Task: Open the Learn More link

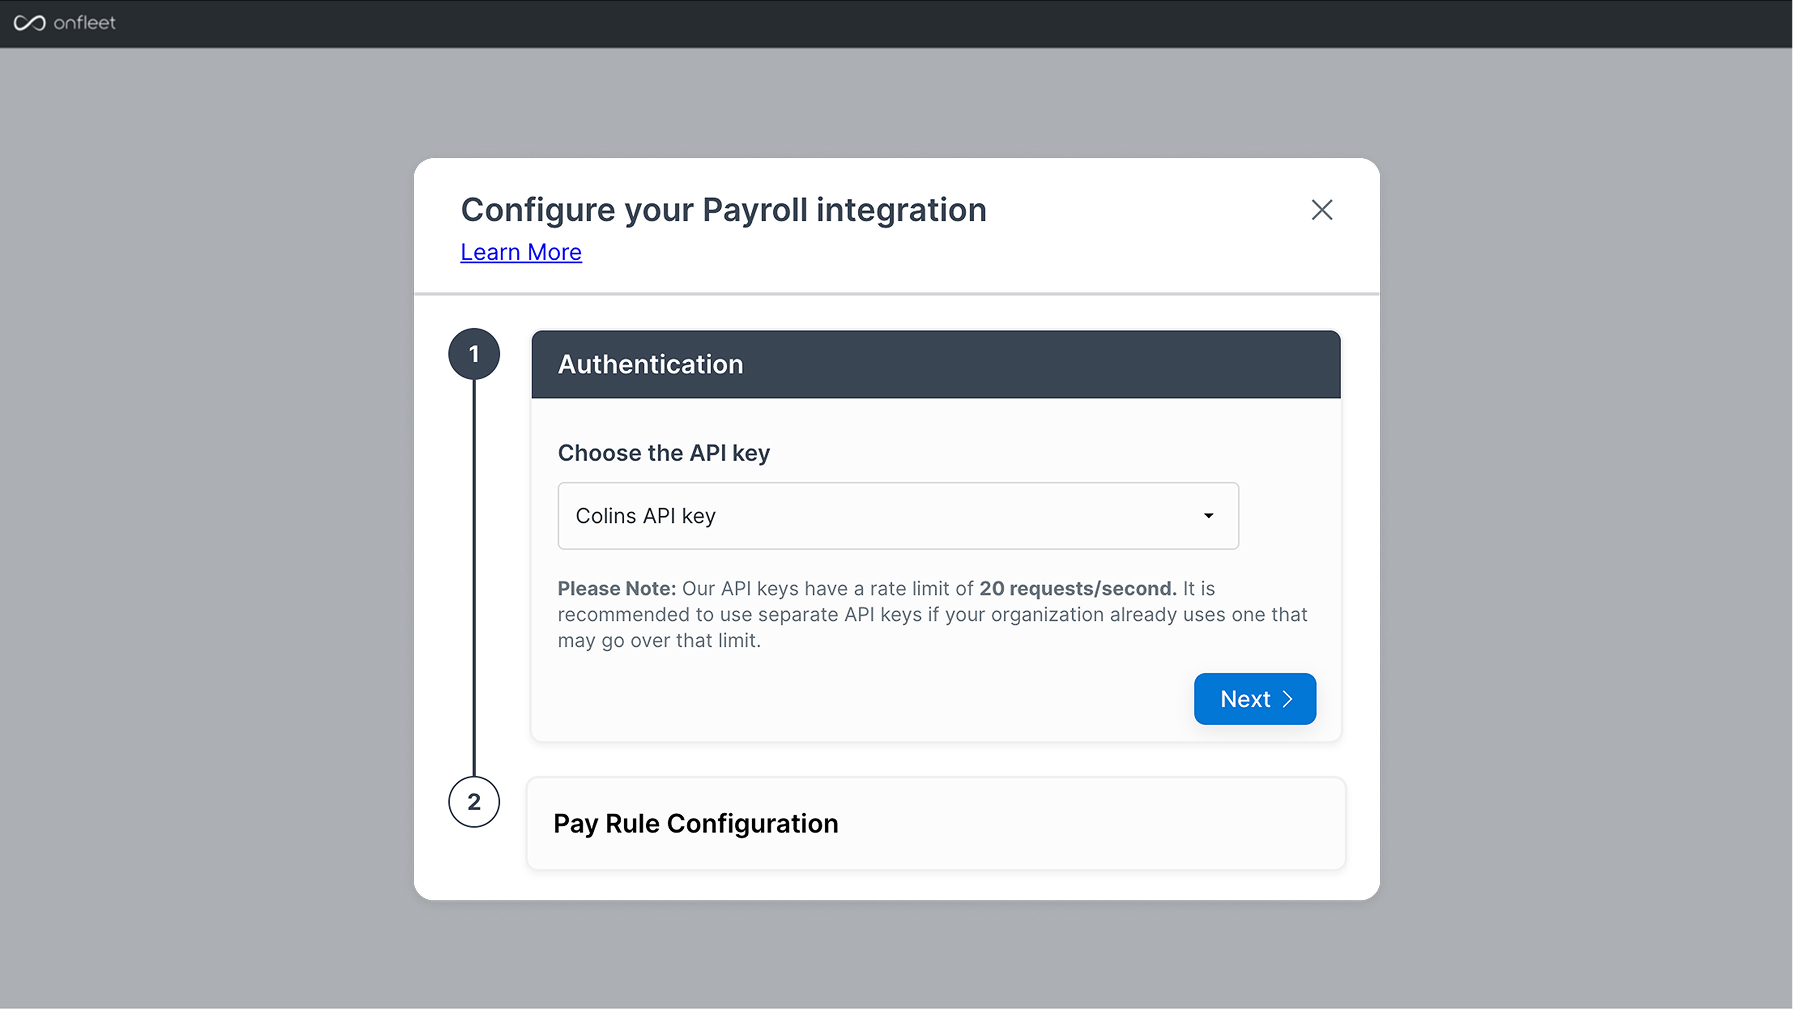Action: pyautogui.click(x=520, y=252)
